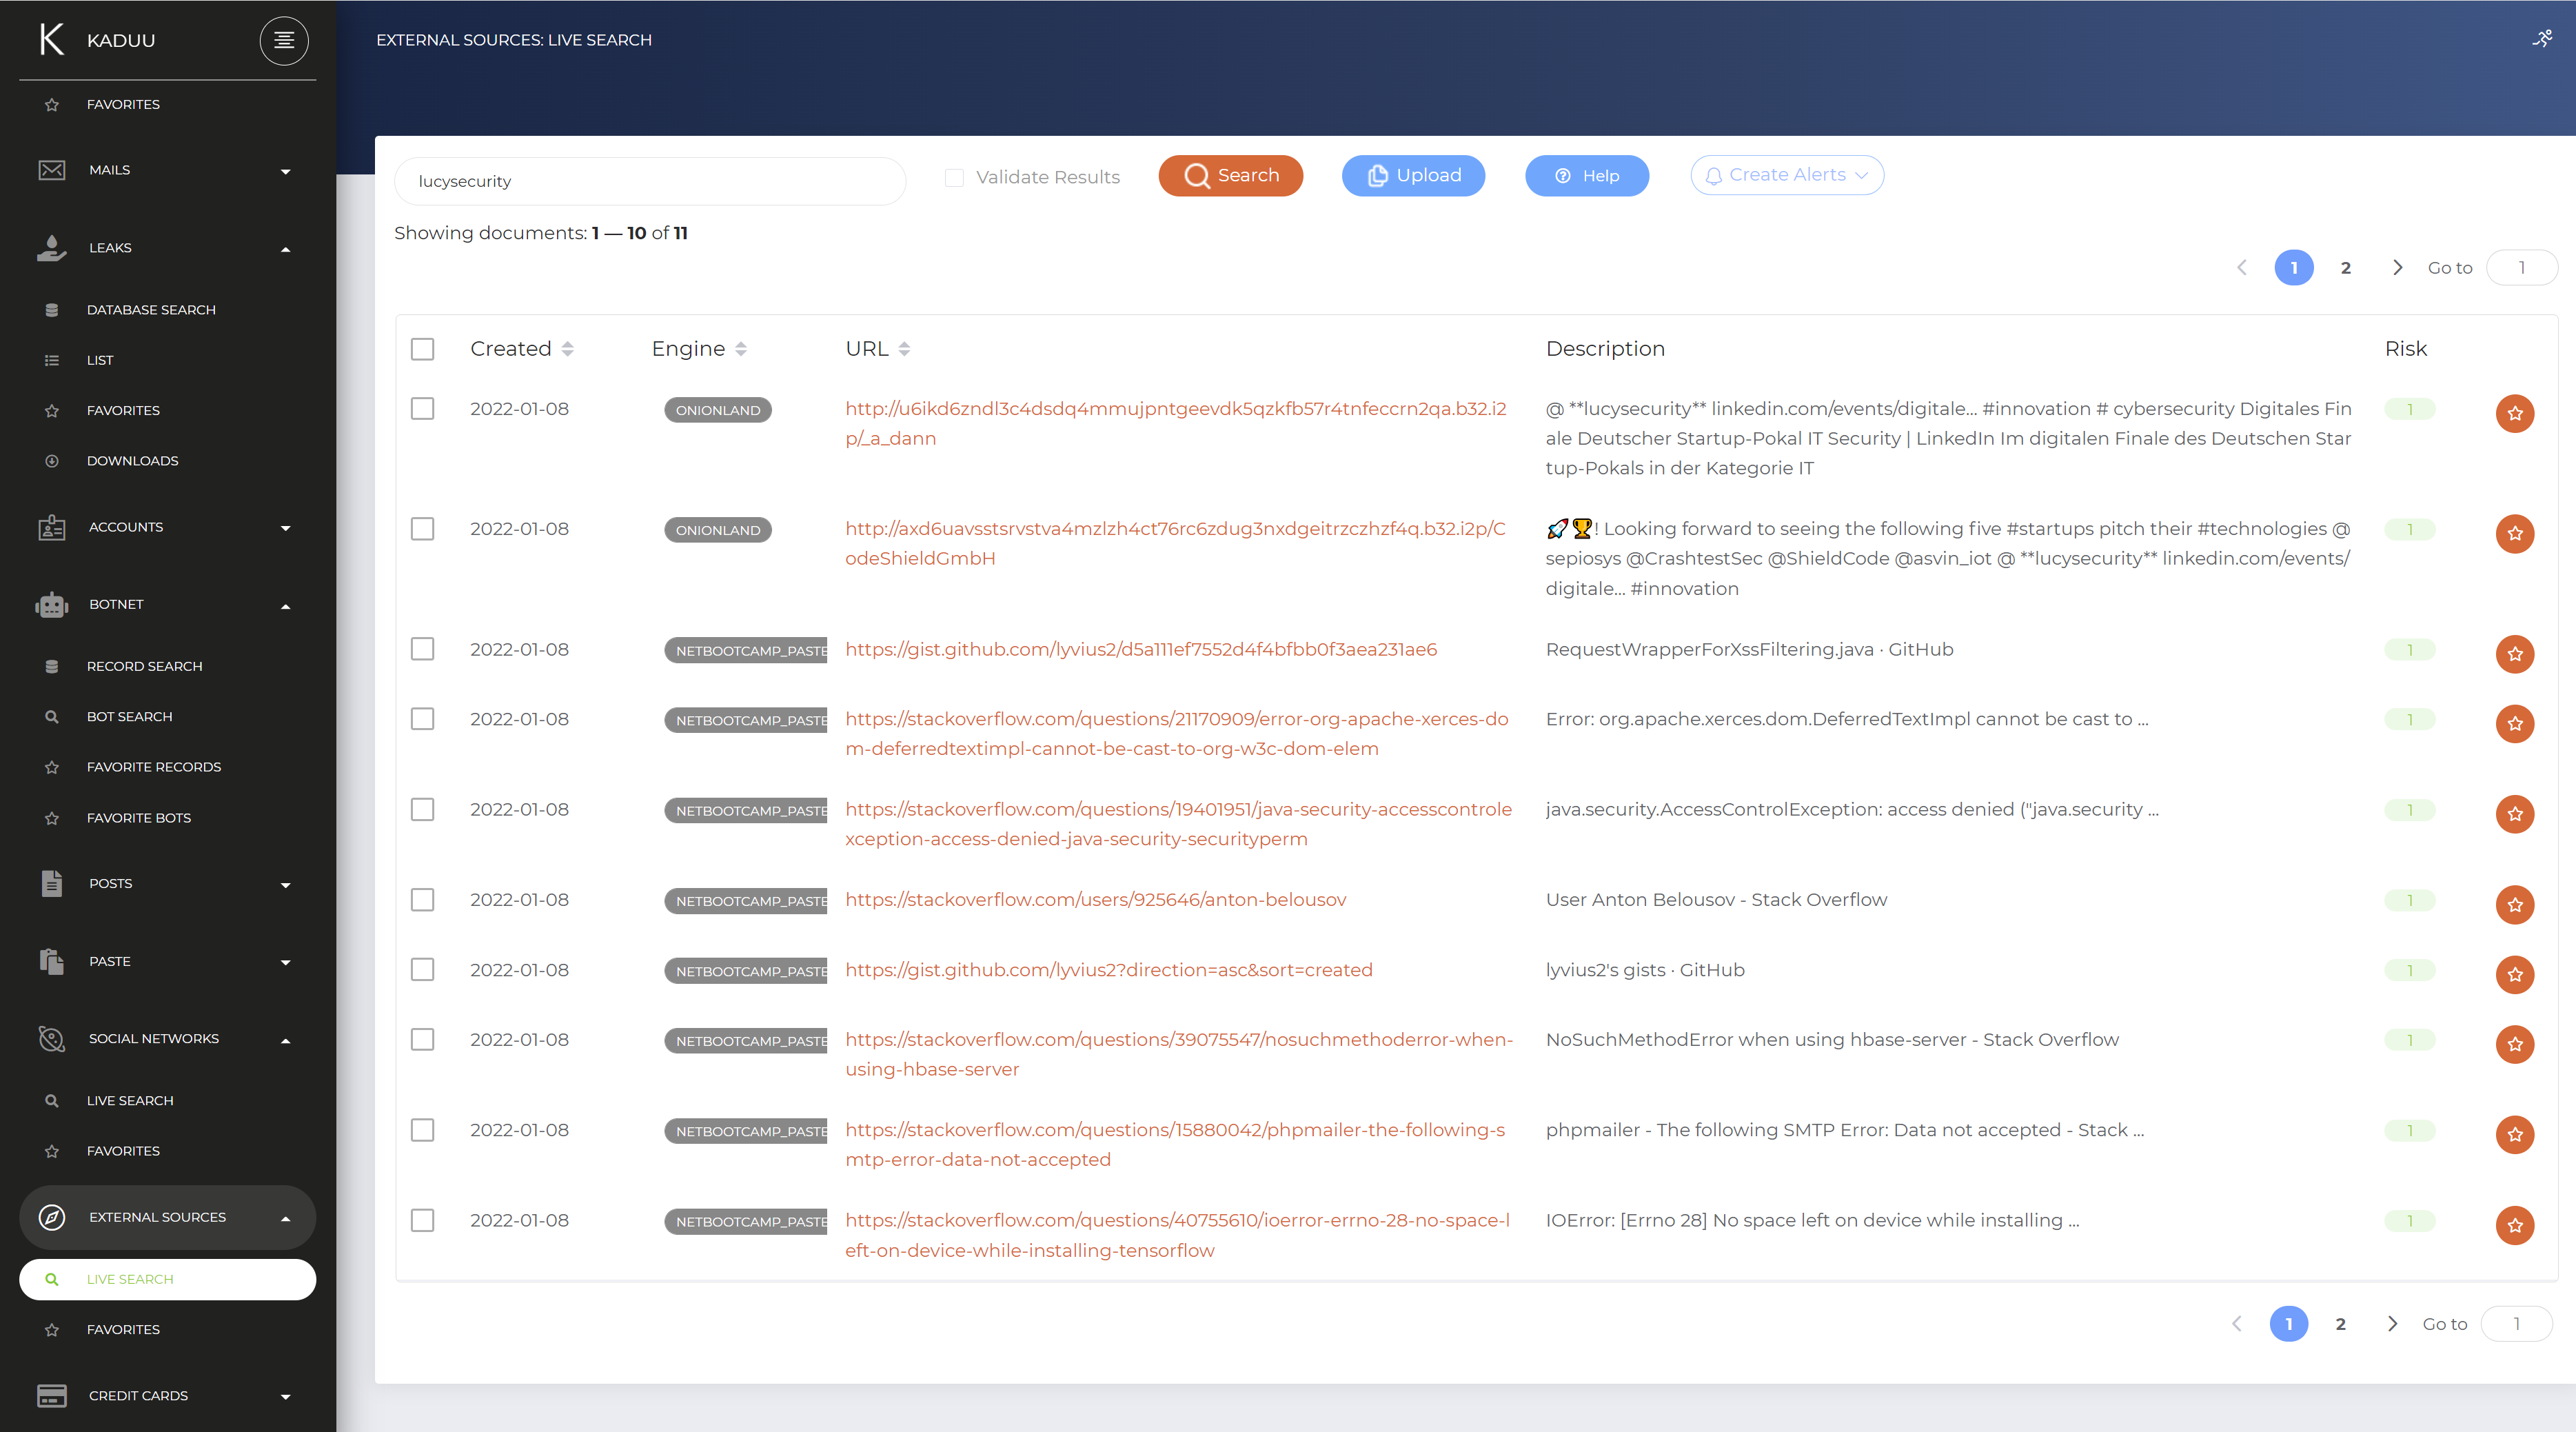Image resolution: width=2576 pixels, height=1432 pixels.
Task: Open the anton-belousov Stack Overflow link
Action: [x=1095, y=899]
